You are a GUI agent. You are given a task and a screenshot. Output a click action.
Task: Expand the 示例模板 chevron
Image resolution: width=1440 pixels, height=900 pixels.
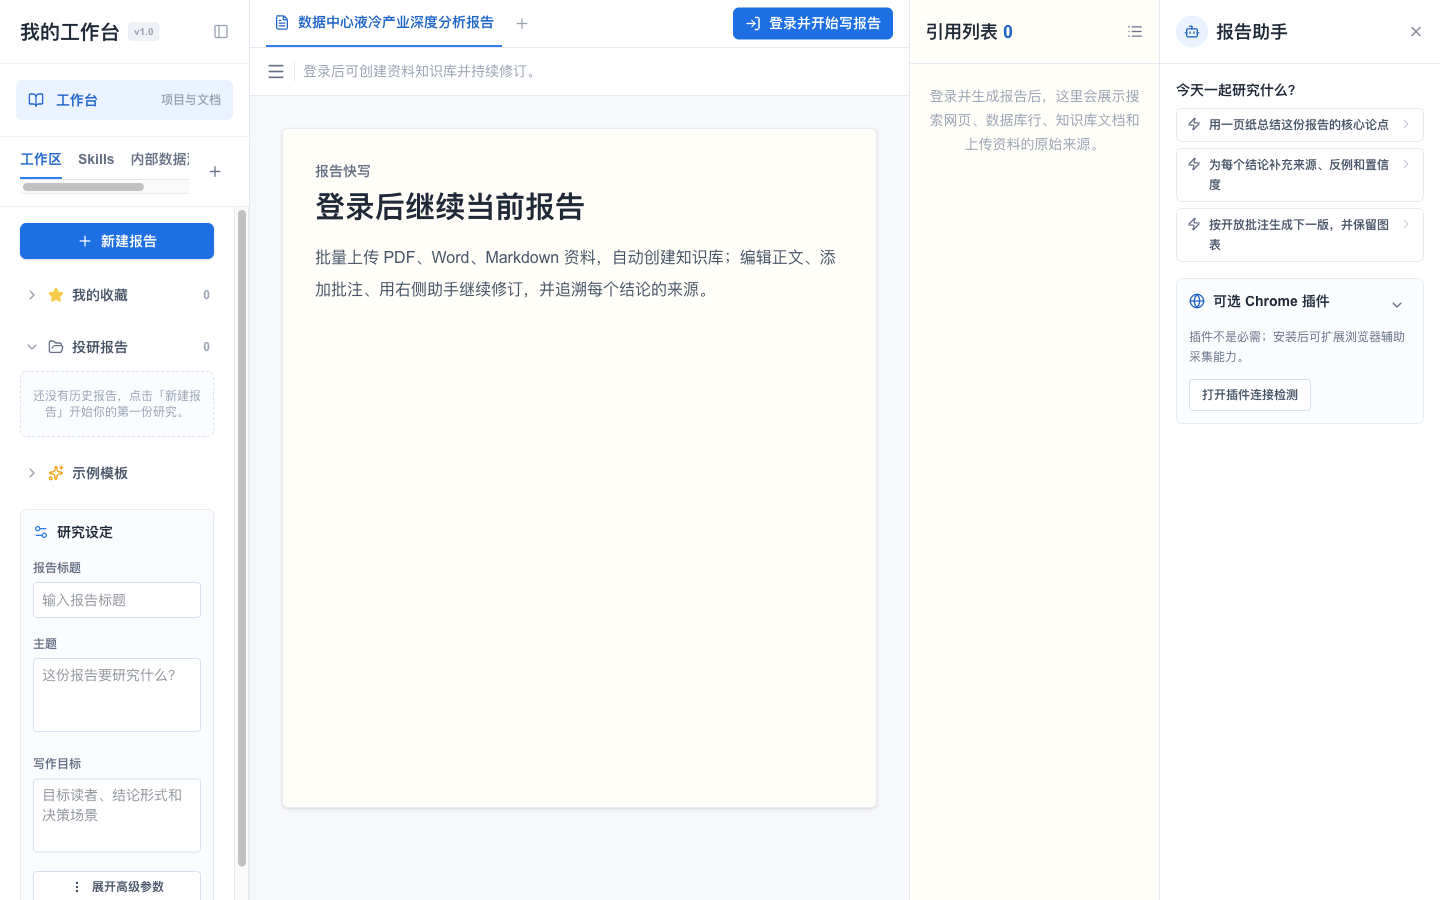(32, 473)
